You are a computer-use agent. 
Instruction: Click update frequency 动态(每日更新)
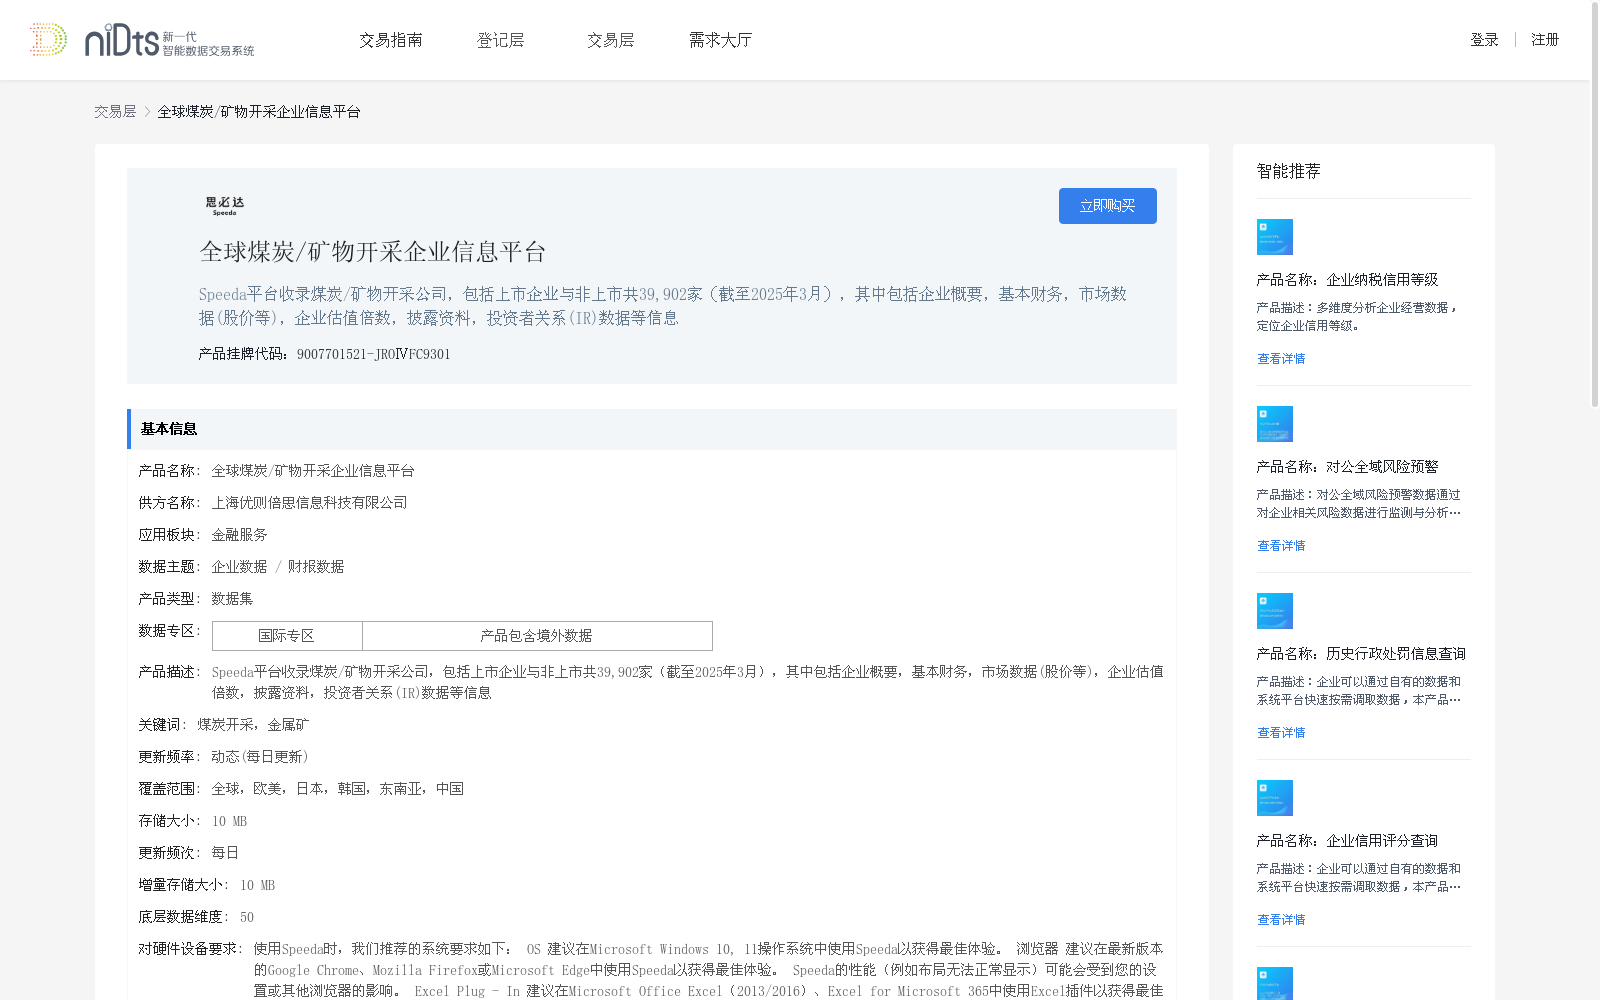point(260,757)
